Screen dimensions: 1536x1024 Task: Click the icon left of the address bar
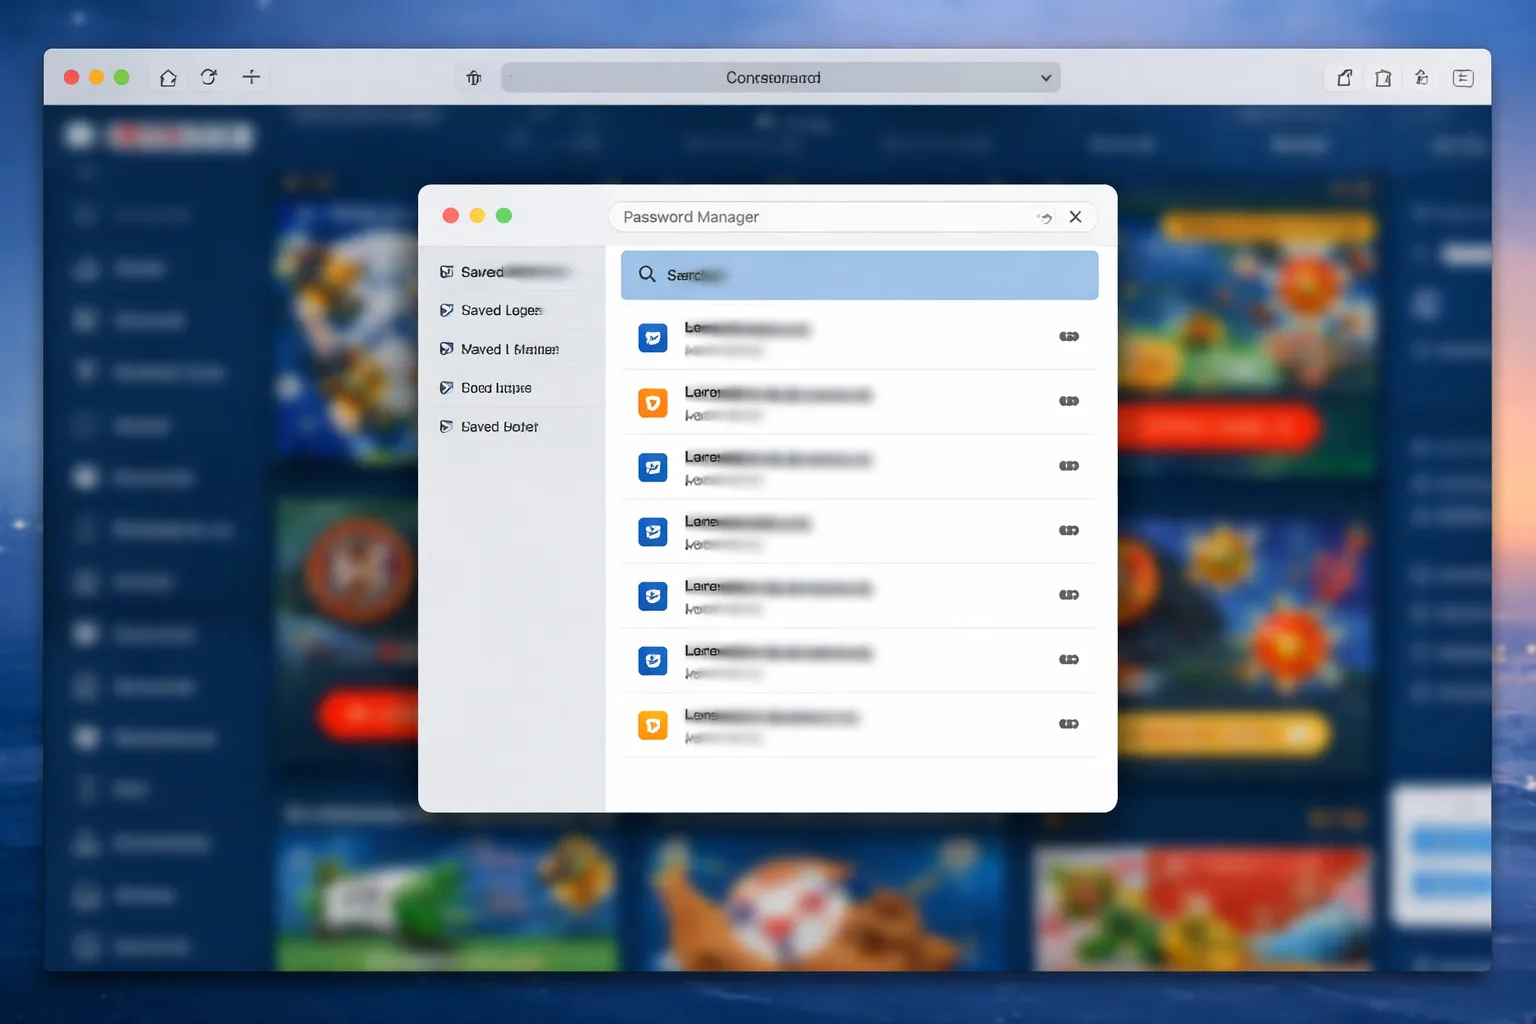474,77
